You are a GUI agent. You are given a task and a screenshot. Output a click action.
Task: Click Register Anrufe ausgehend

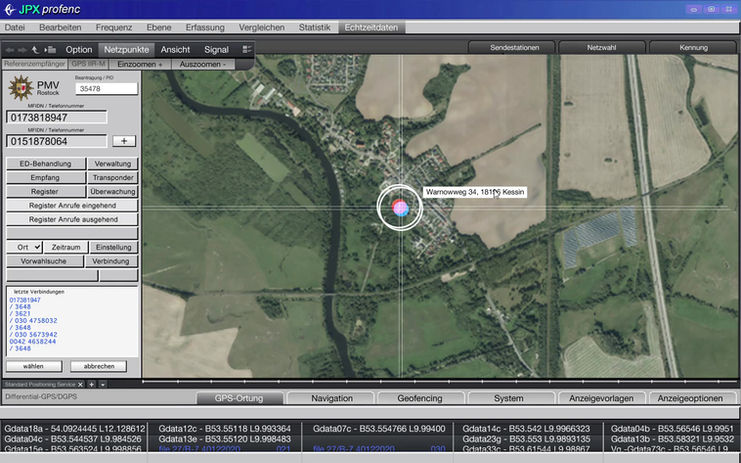(x=72, y=219)
